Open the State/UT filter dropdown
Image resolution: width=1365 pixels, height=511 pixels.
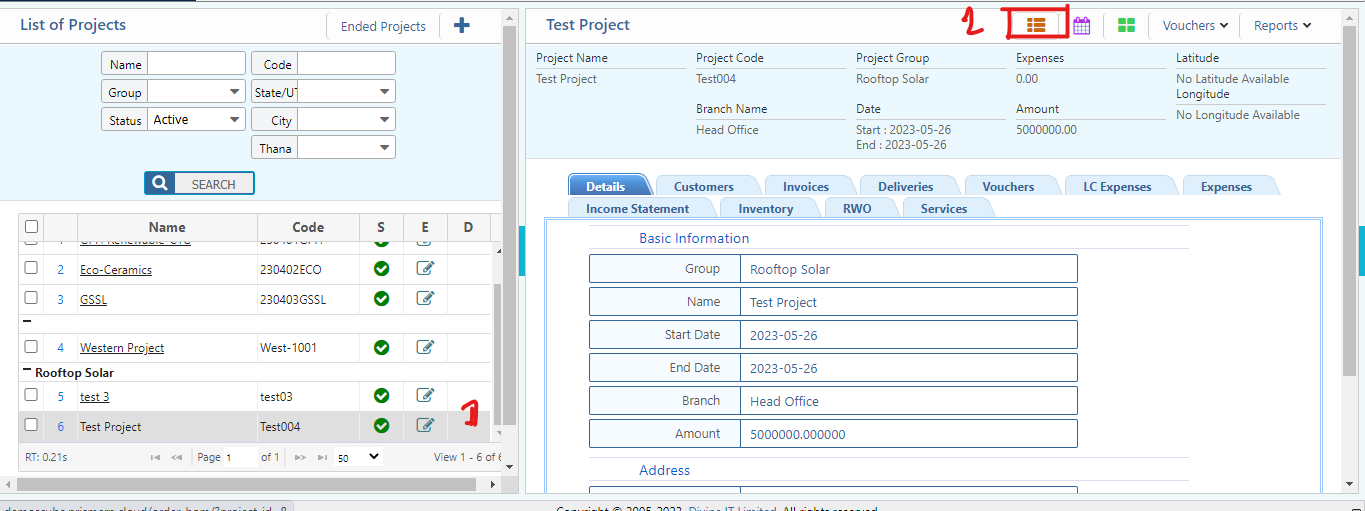(x=347, y=92)
